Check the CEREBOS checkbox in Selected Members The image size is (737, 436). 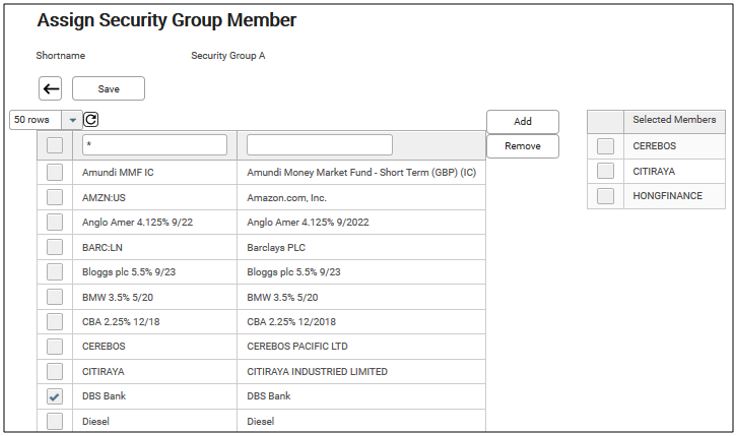tap(605, 146)
